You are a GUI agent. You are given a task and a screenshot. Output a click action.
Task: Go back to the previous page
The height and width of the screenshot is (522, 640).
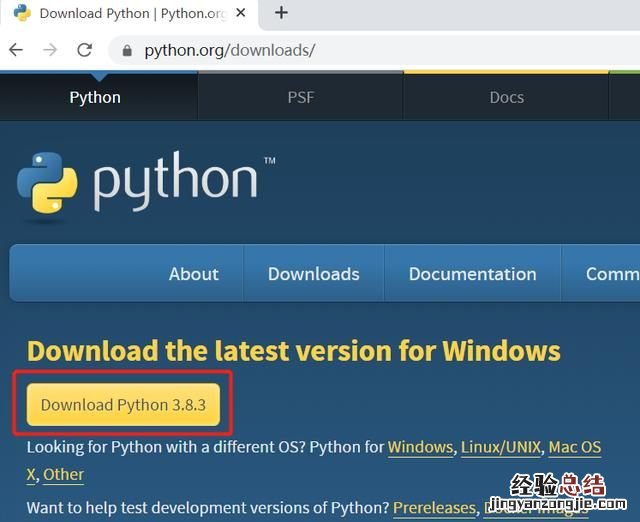[16, 50]
